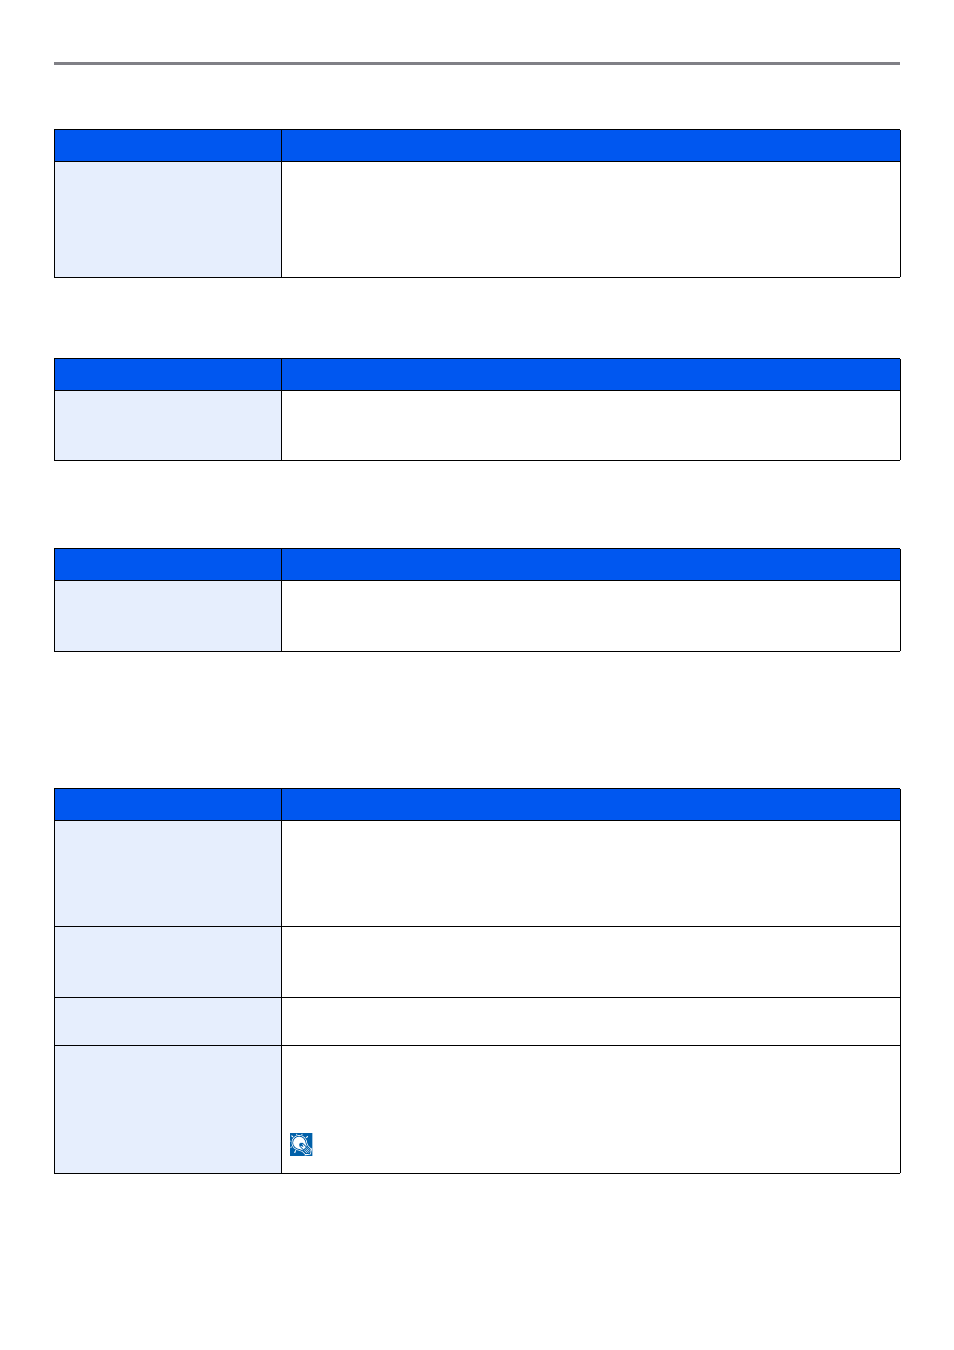954x1350 pixels.
Task: Select the third table's wide blue header cell
Action: (x=591, y=565)
